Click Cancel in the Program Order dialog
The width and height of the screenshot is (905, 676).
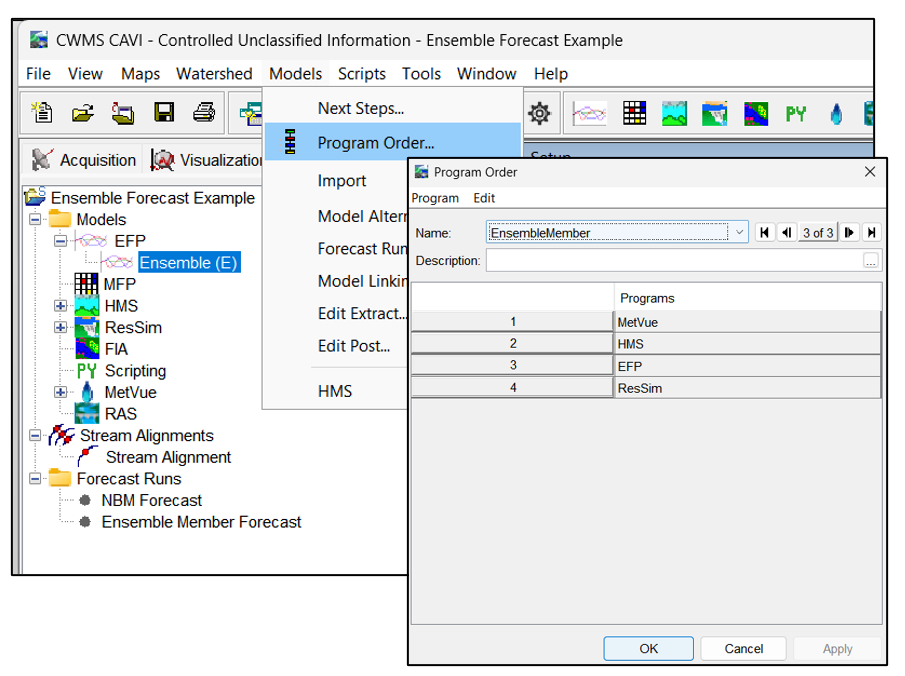(x=743, y=648)
